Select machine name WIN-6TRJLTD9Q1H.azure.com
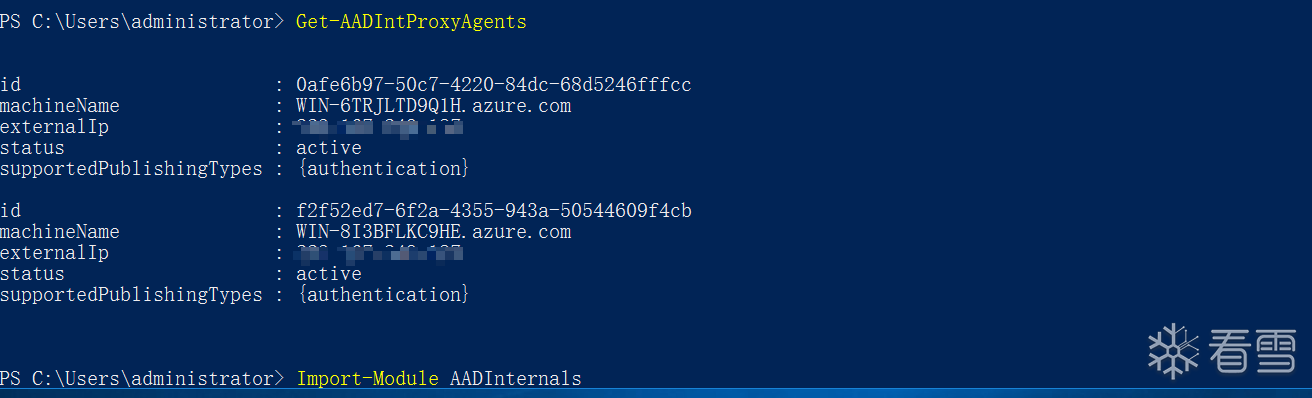The height and width of the screenshot is (398, 1312). pos(434,105)
